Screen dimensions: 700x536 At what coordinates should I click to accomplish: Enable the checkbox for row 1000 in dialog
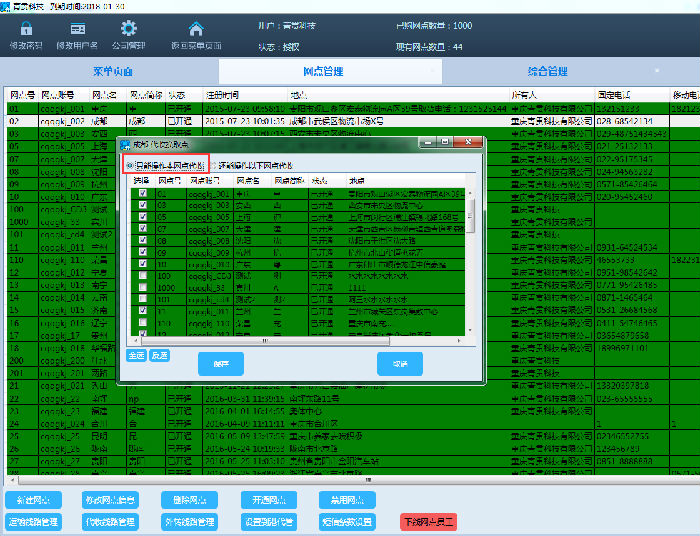click(x=142, y=287)
